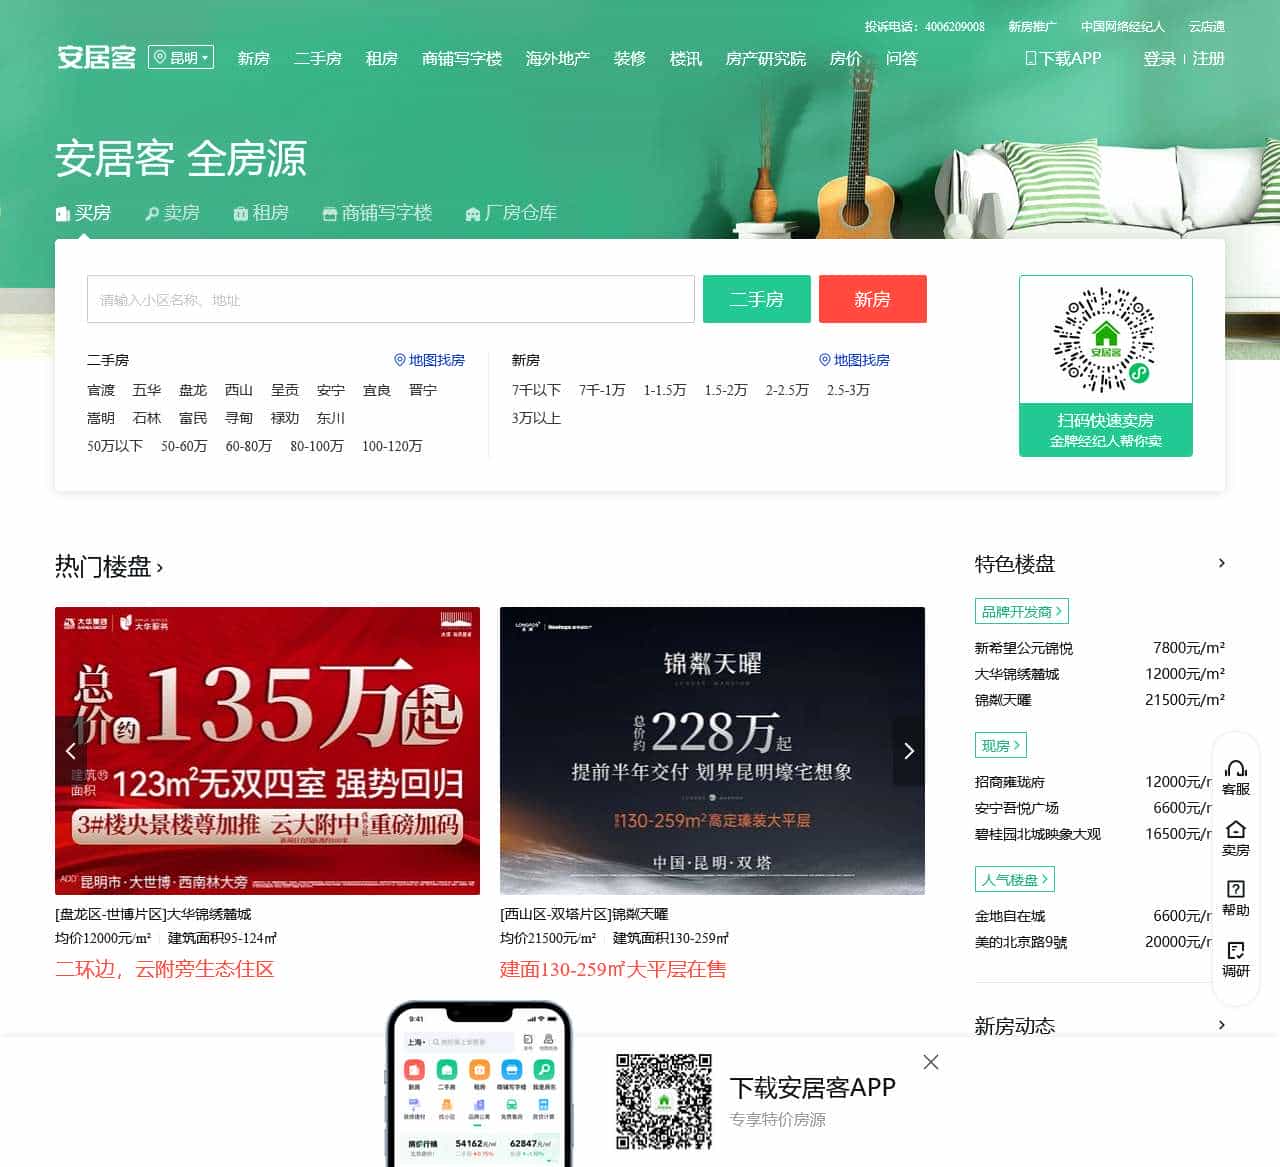The height and width of the screenshot is (1167, 1280).
Task: Focus the 请输入小区名称、地址 search field
Action: 391,299
